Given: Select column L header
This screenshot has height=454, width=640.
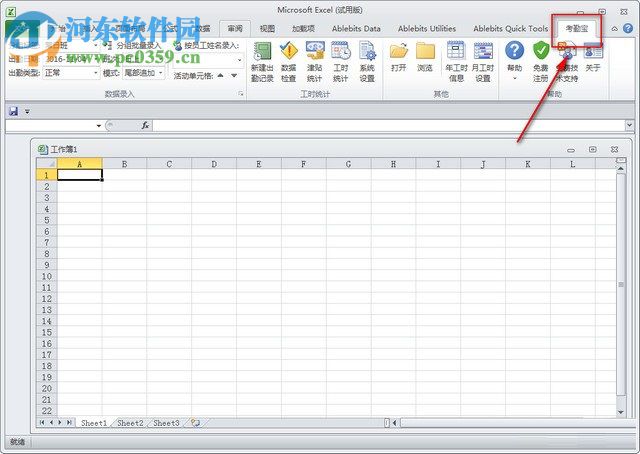Looking at the screenshot, I should [572, 164].
